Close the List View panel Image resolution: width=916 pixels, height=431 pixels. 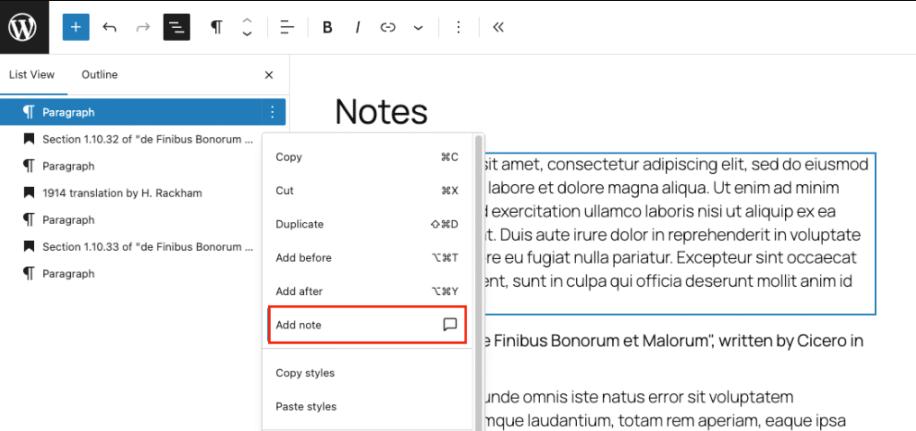tap(268, 75)
